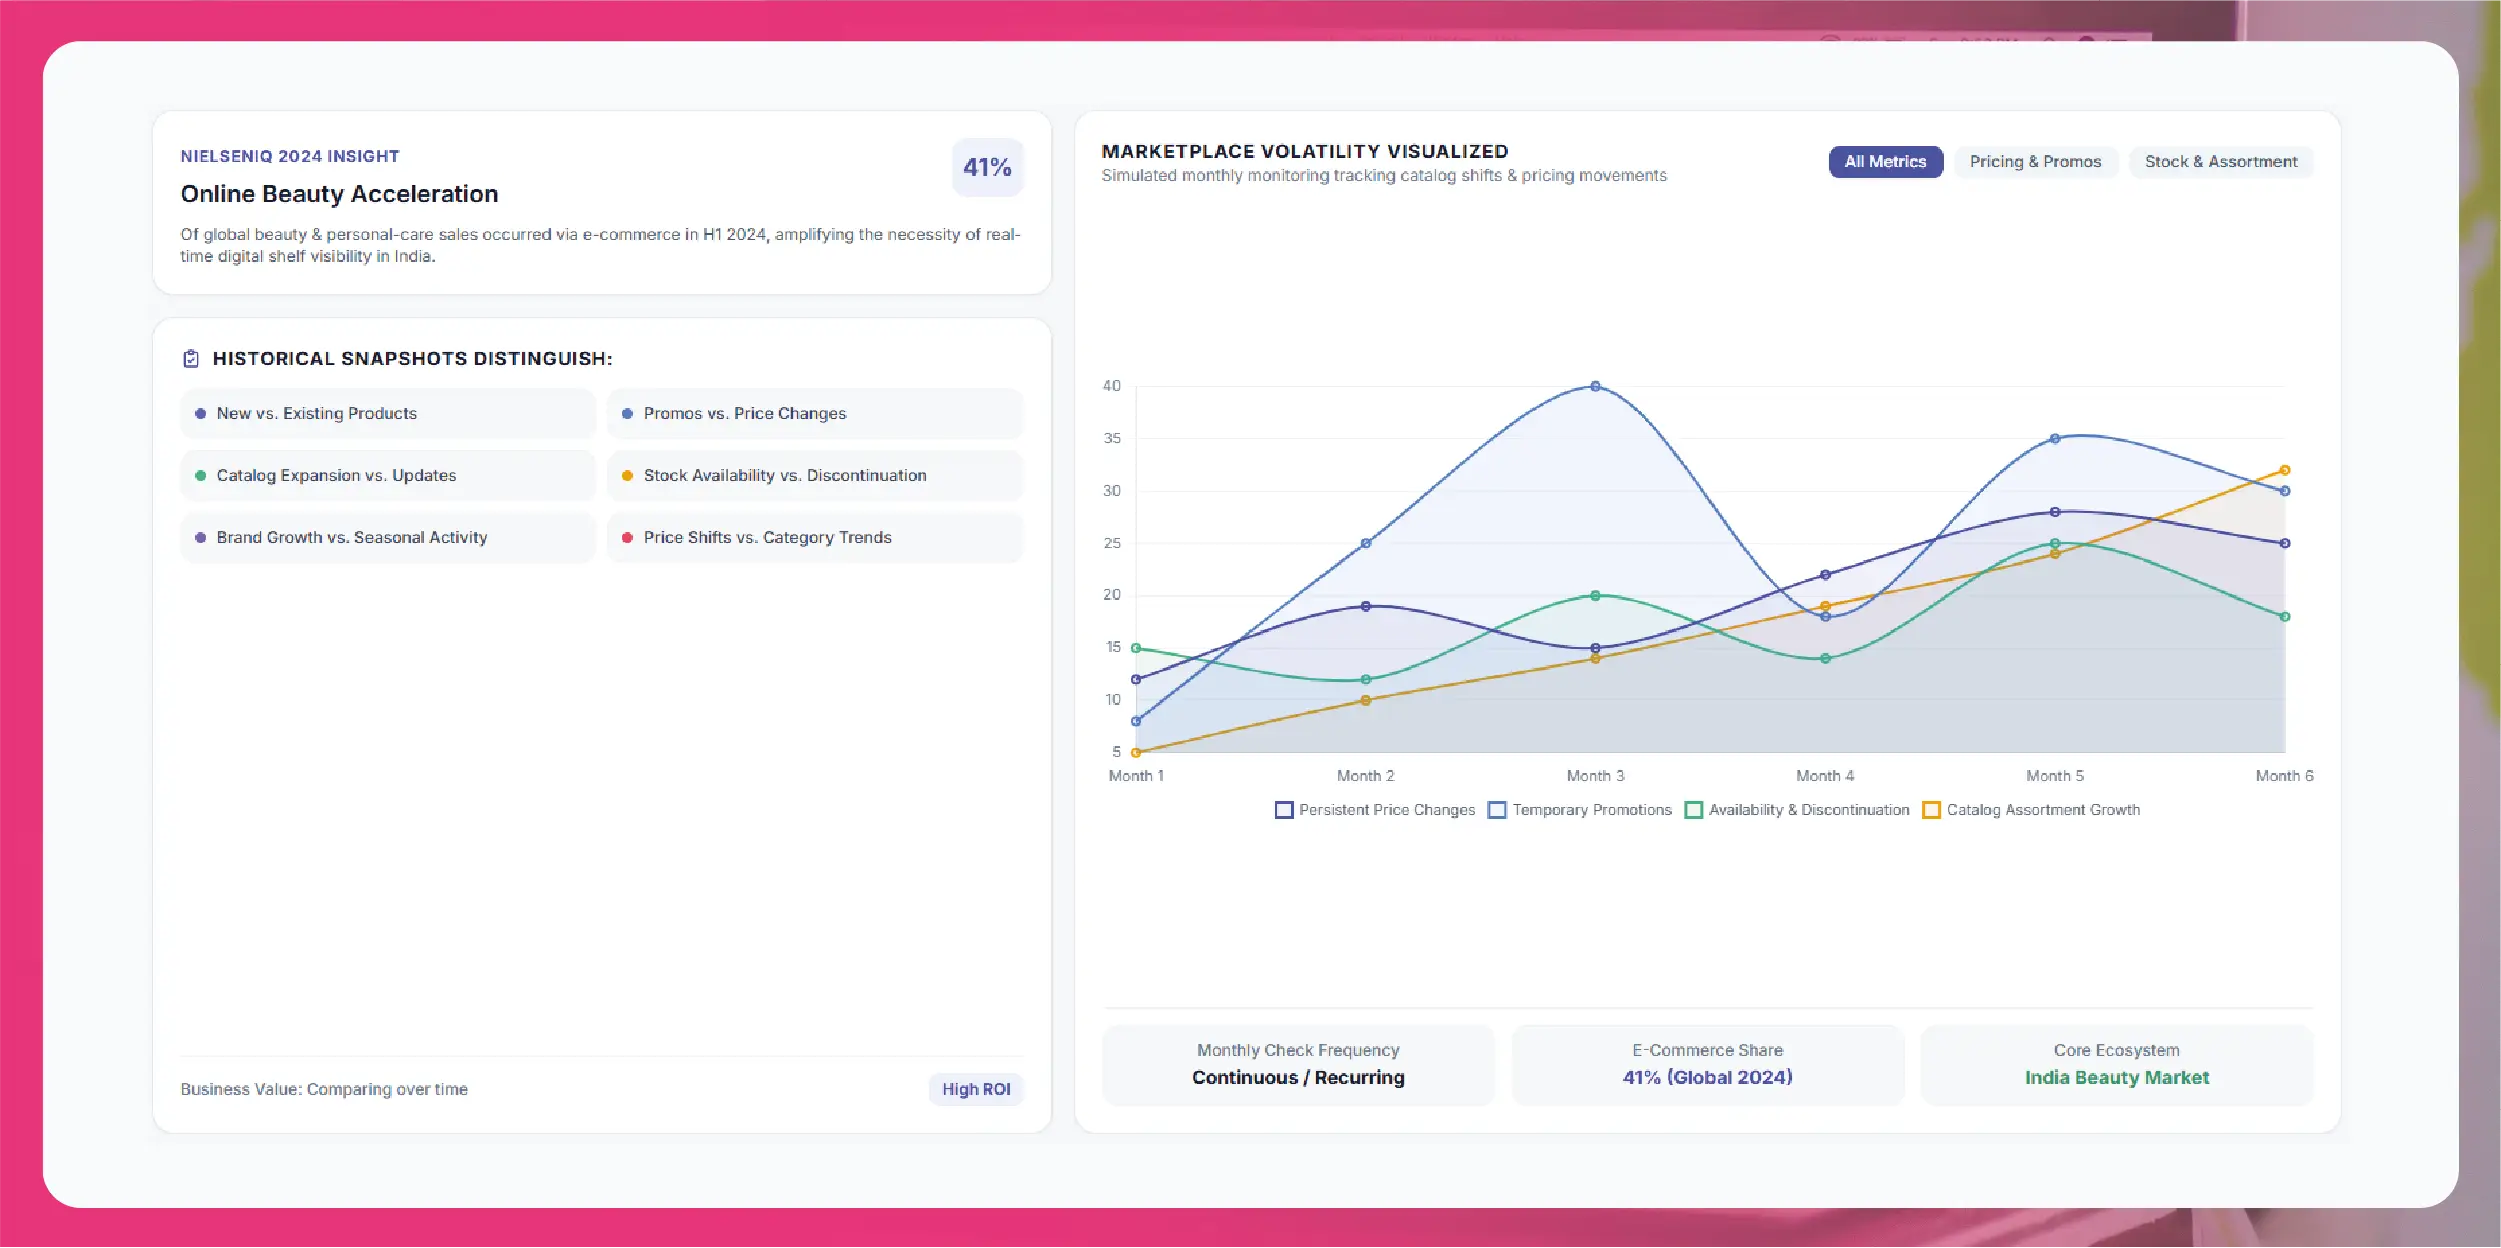
Task: Click Catalog Assortment Growth point at Month 6
Action: pyautogui.click(x=2284, y=470)
